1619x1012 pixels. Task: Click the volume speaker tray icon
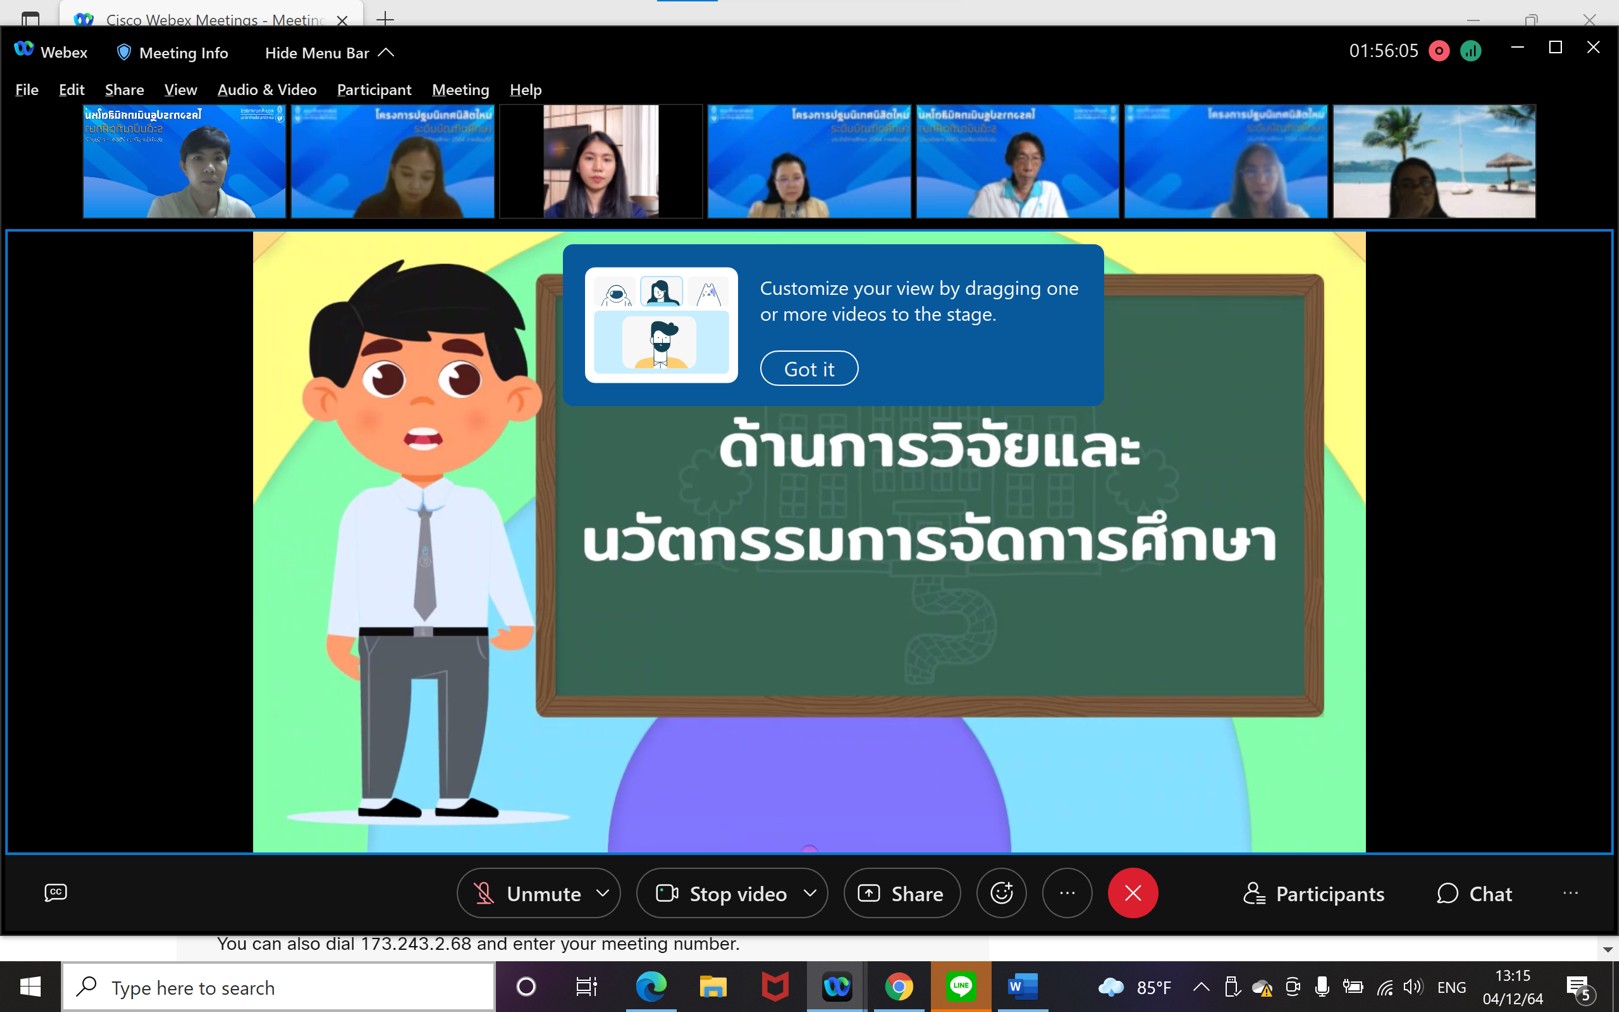(x=1413, y=987)
